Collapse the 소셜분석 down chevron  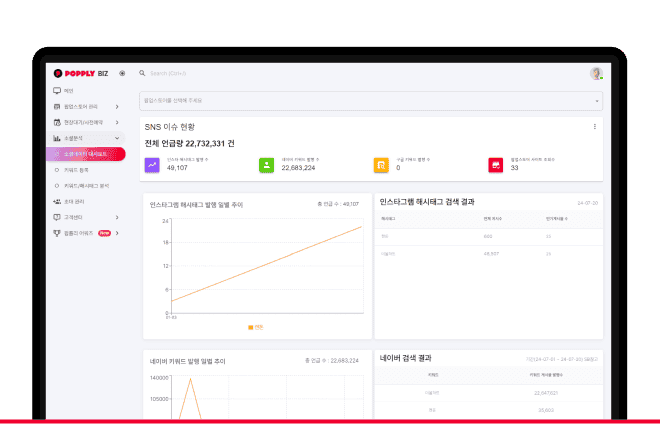pos(117,138)
